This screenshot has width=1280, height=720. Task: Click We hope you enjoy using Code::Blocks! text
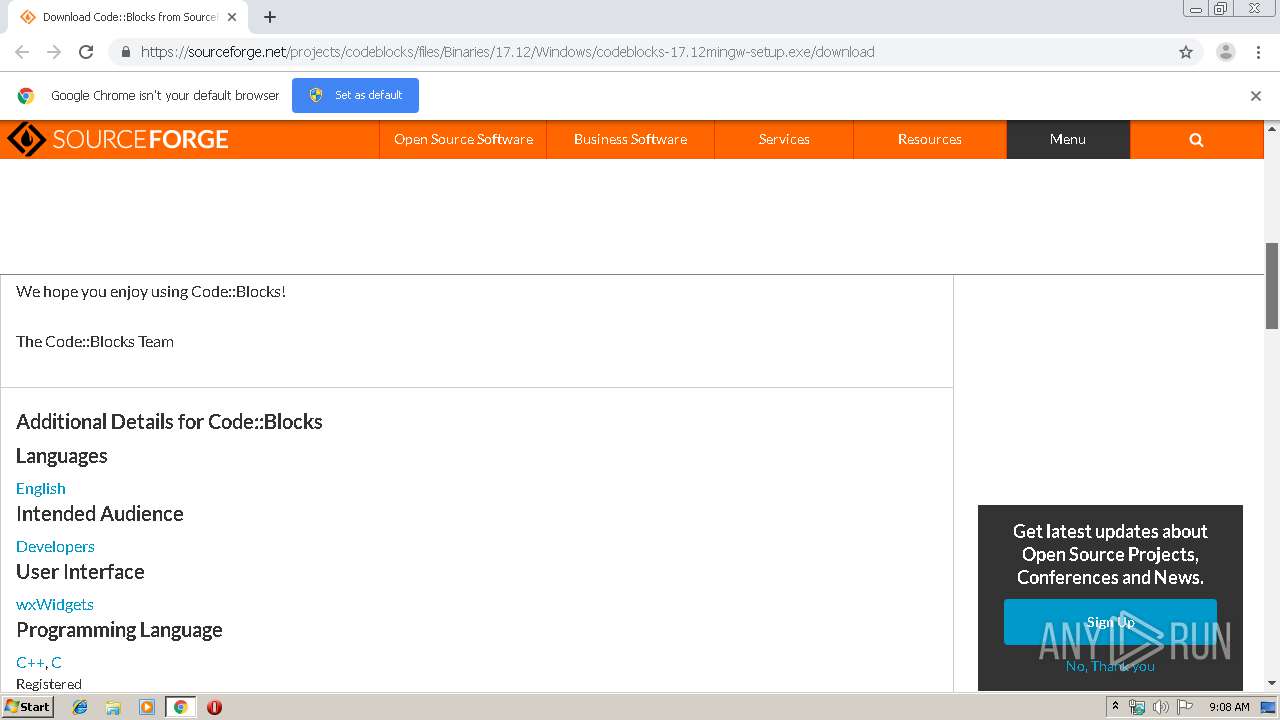click(151, 291)
